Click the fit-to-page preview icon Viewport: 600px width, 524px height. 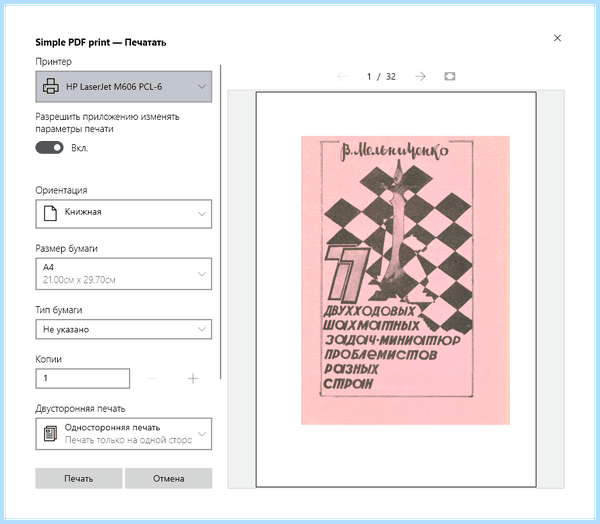point(450,76)
